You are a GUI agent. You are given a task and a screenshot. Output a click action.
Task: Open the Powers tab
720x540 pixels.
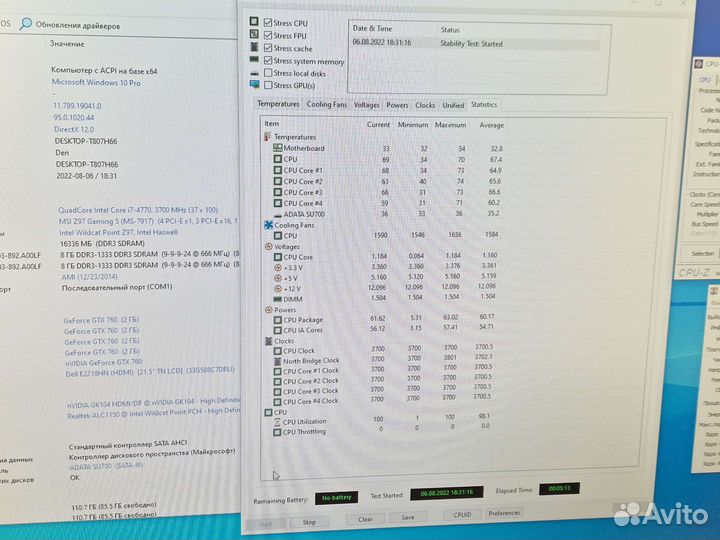click(x=397, y=105)
